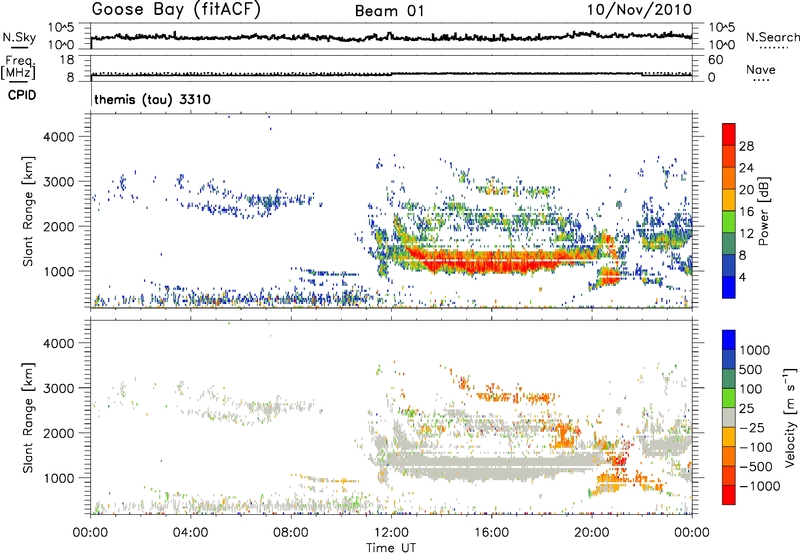
Task: Pick the light green segment of Power colorbar
Action: point(729,222)
